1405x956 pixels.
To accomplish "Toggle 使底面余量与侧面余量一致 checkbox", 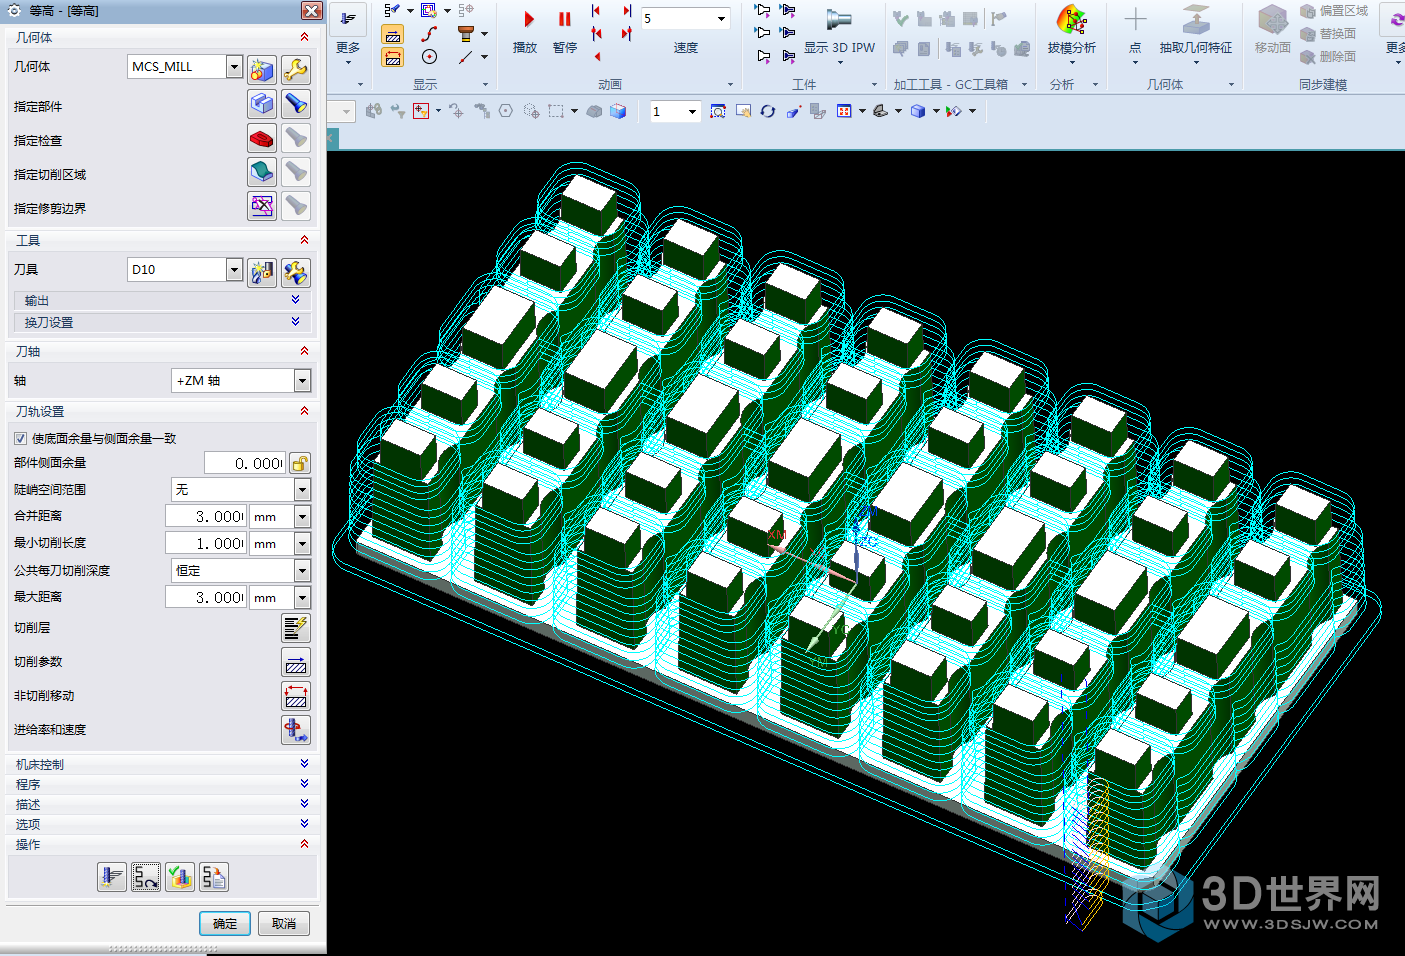I will click(20, 438).
